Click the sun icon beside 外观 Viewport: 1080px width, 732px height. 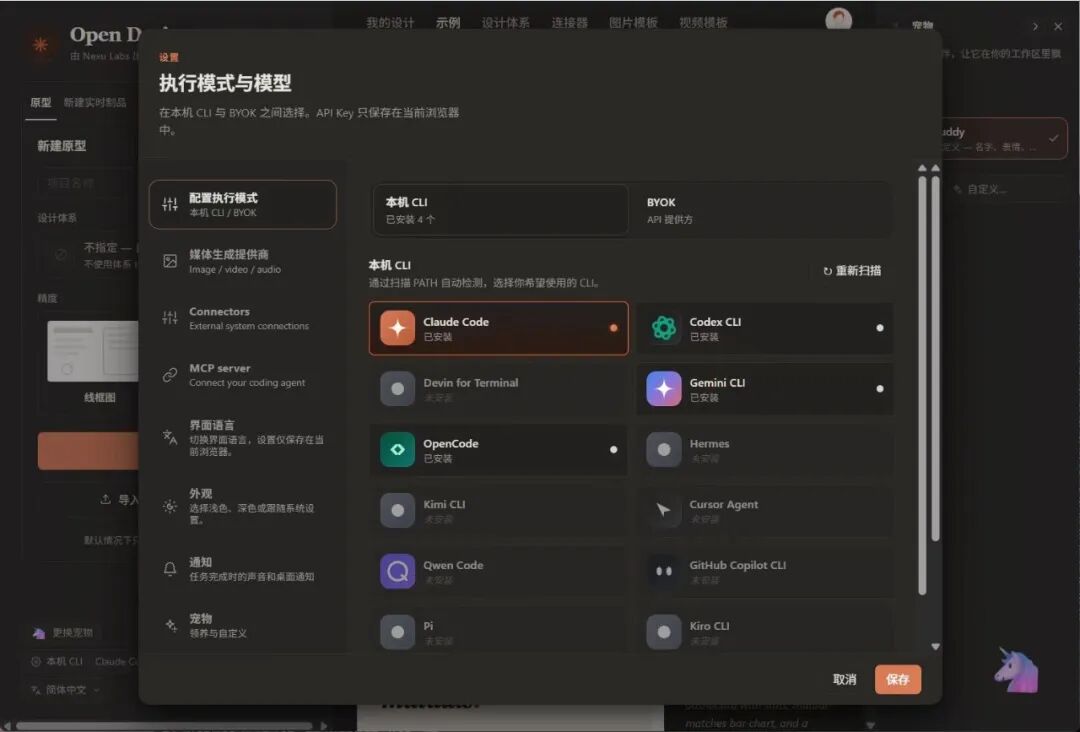(169, 506)
